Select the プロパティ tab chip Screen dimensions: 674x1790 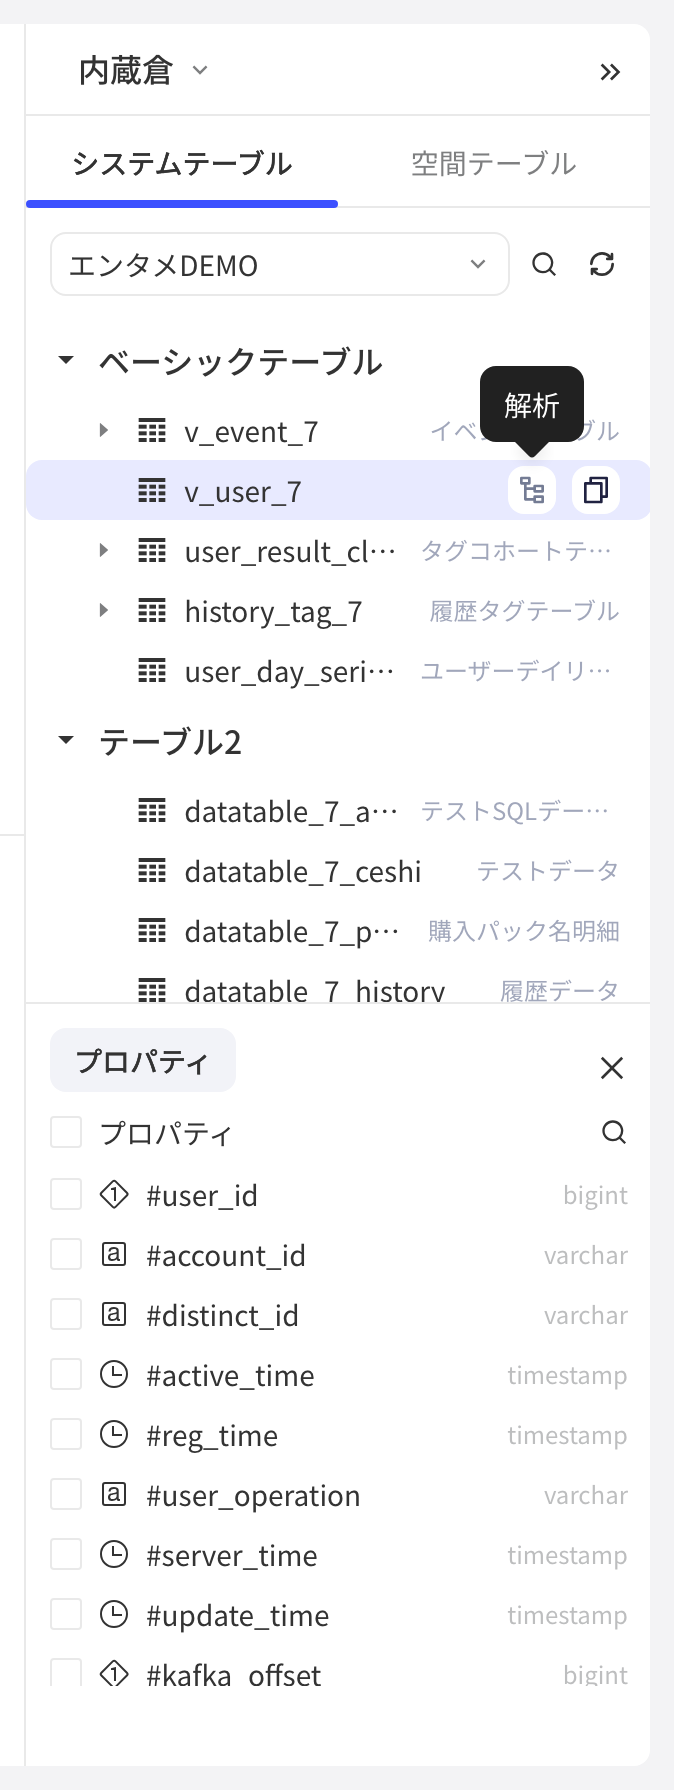tap(143, 1060)
